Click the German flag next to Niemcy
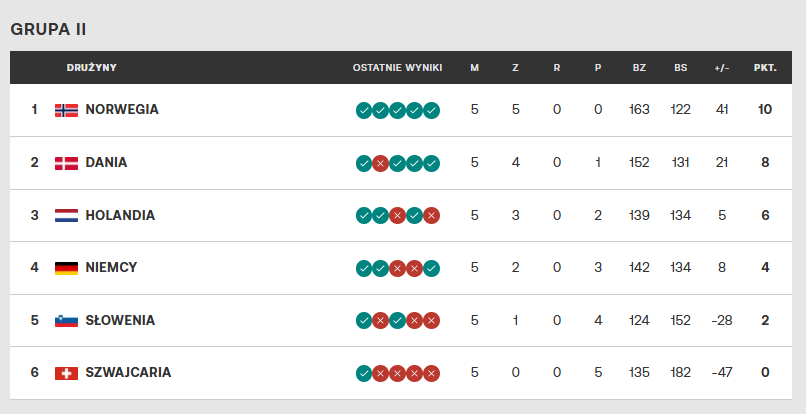Viewport: 806px width, 414px height. 66,268
